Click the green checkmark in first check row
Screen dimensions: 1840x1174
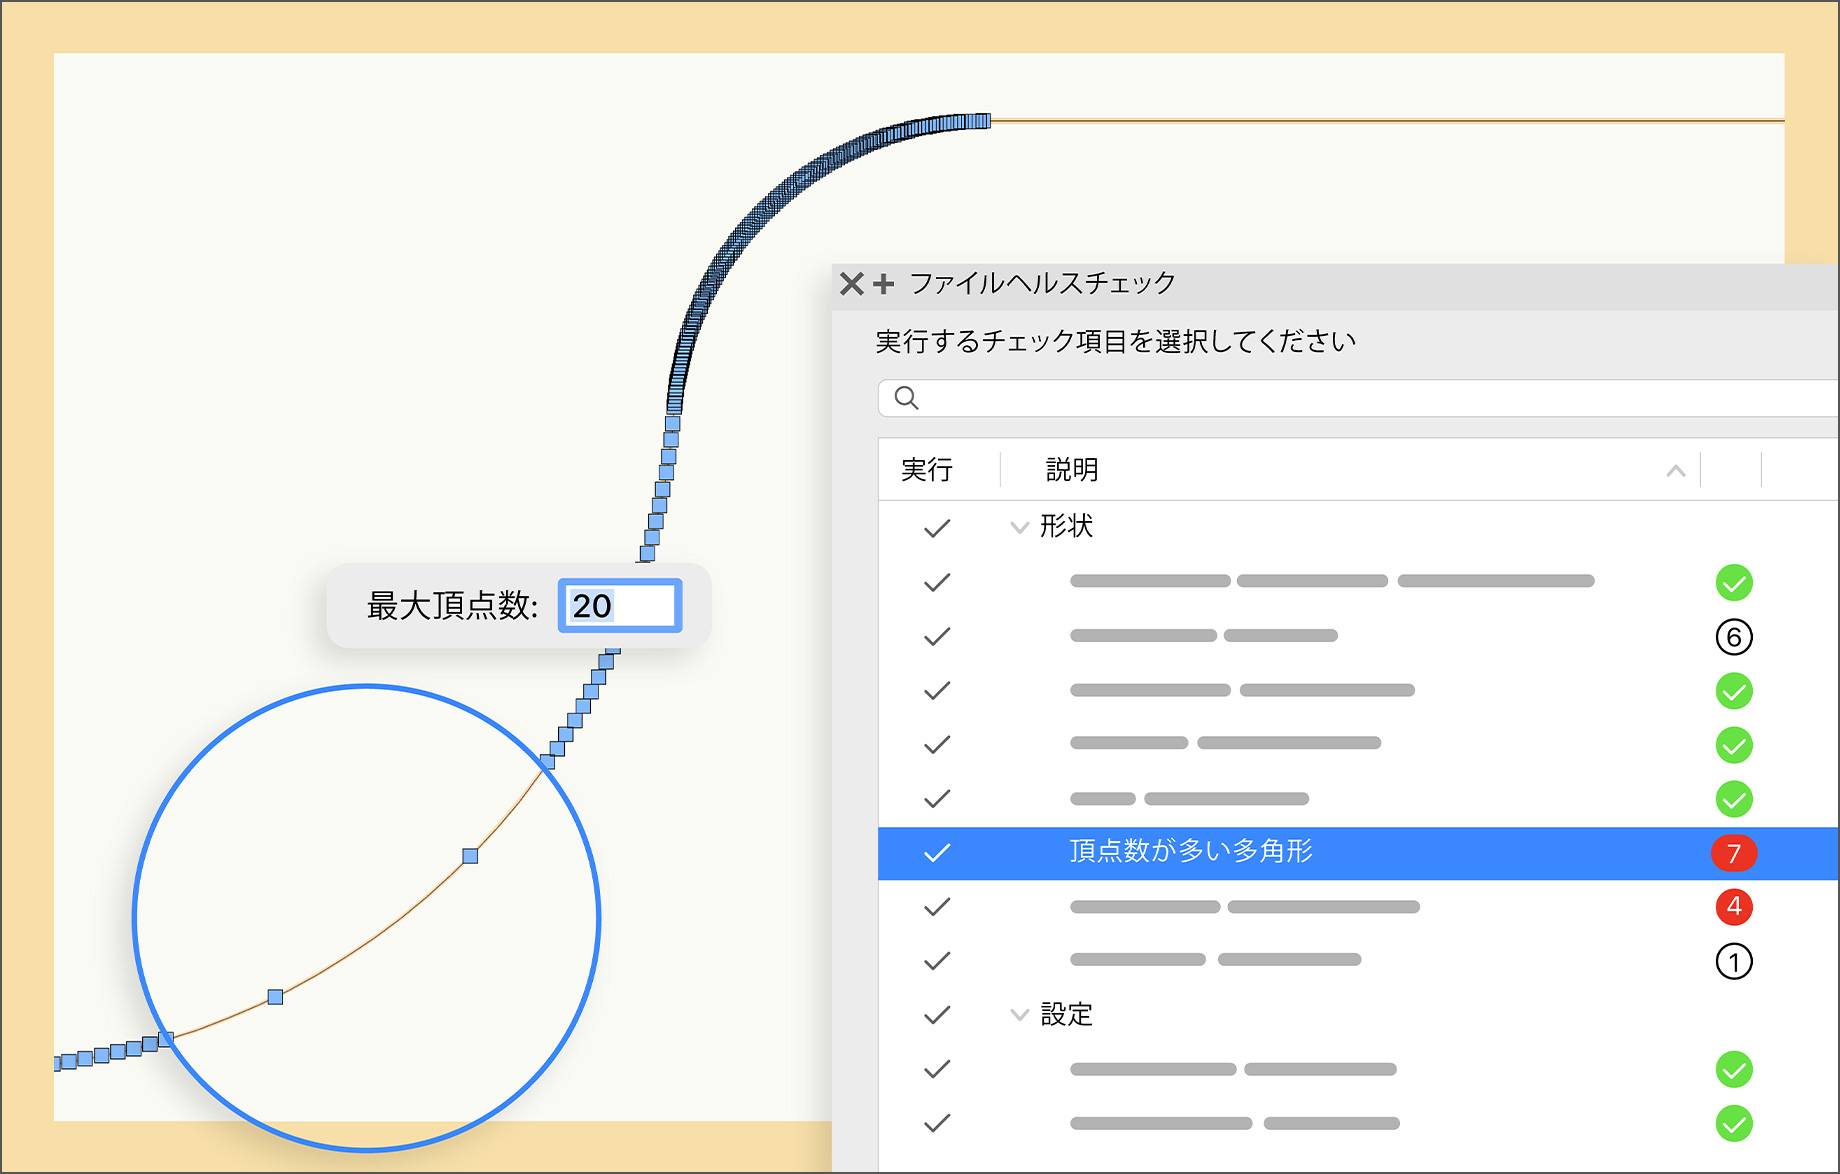(x=1733, y=583)
